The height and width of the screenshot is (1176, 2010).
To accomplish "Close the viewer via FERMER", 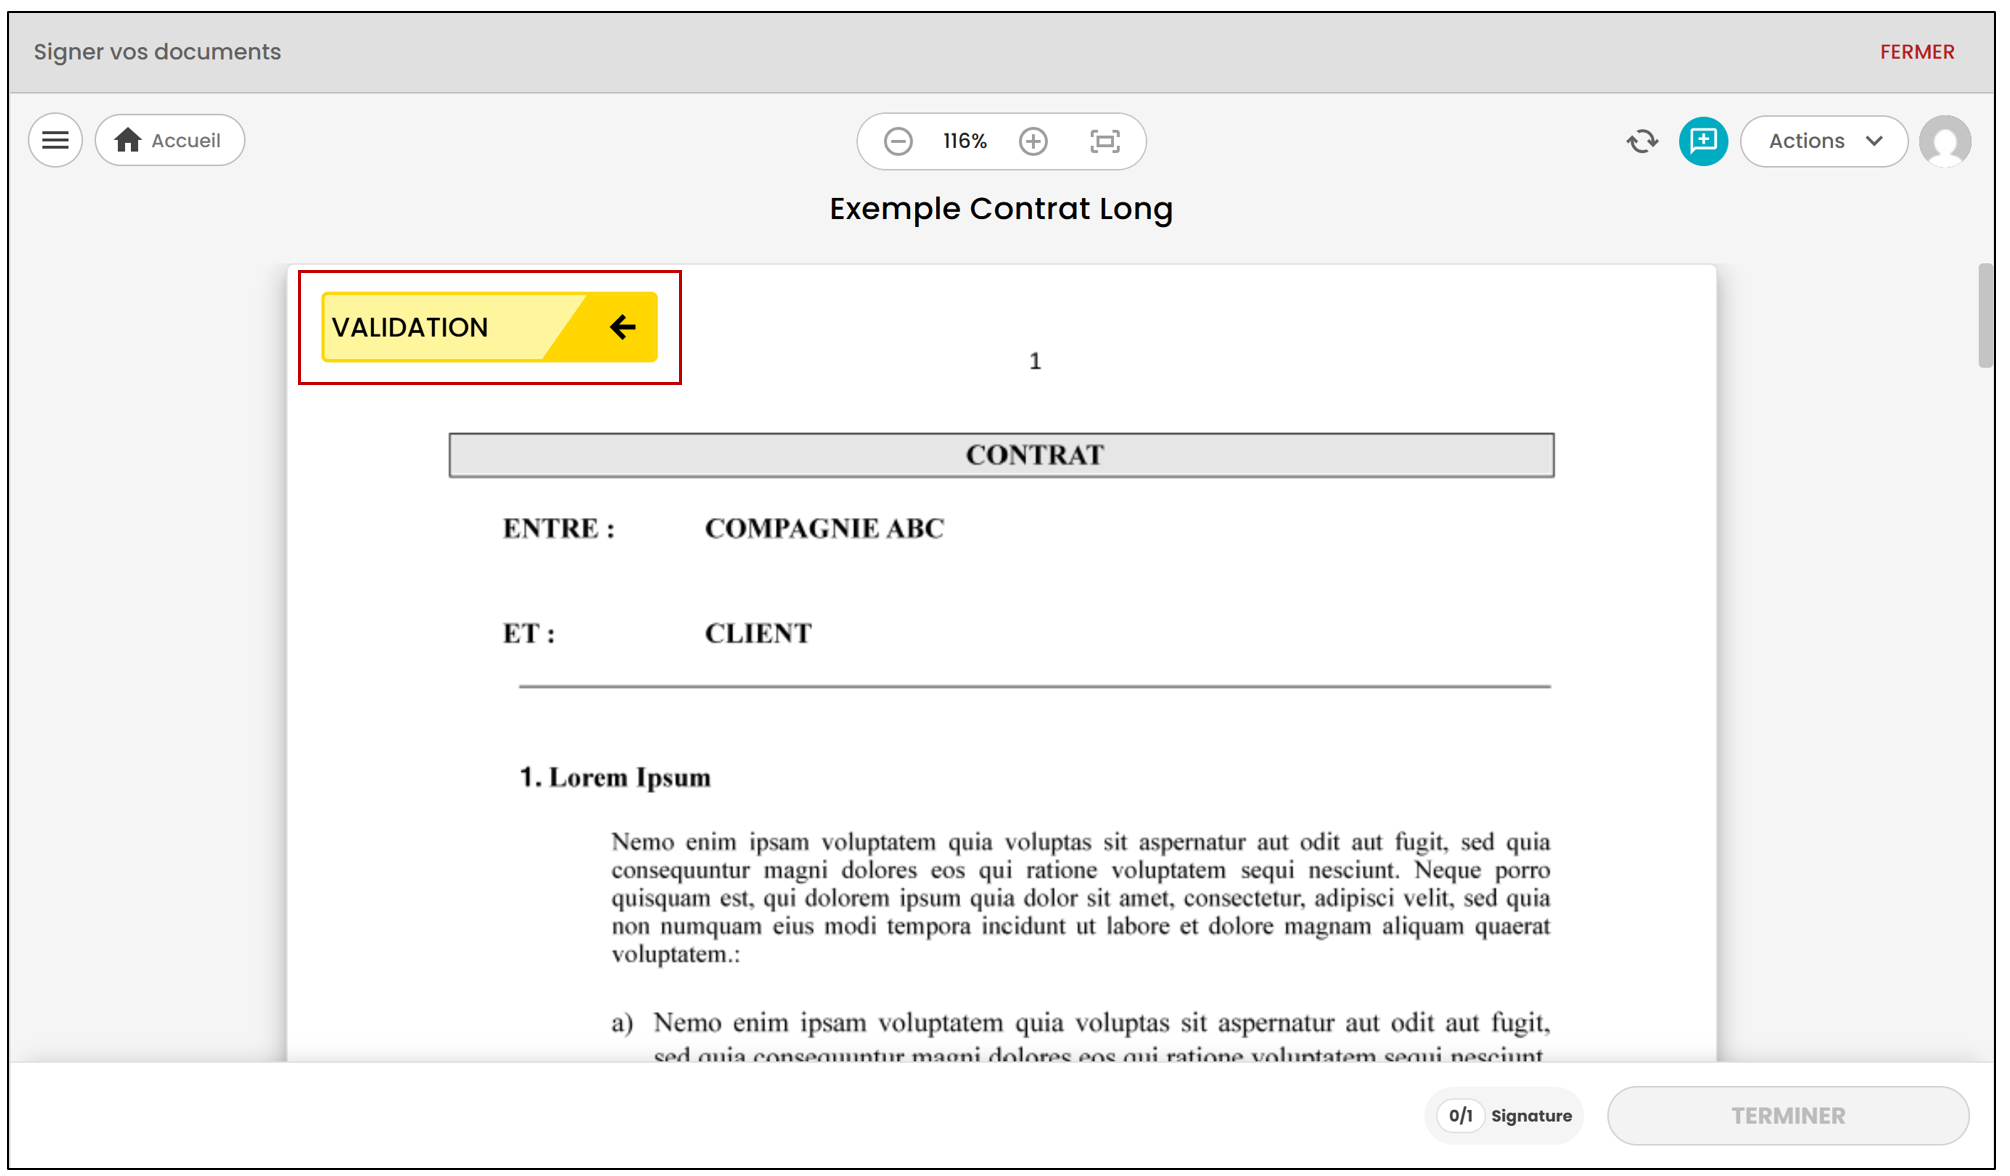I will [x=1917, y=52].
